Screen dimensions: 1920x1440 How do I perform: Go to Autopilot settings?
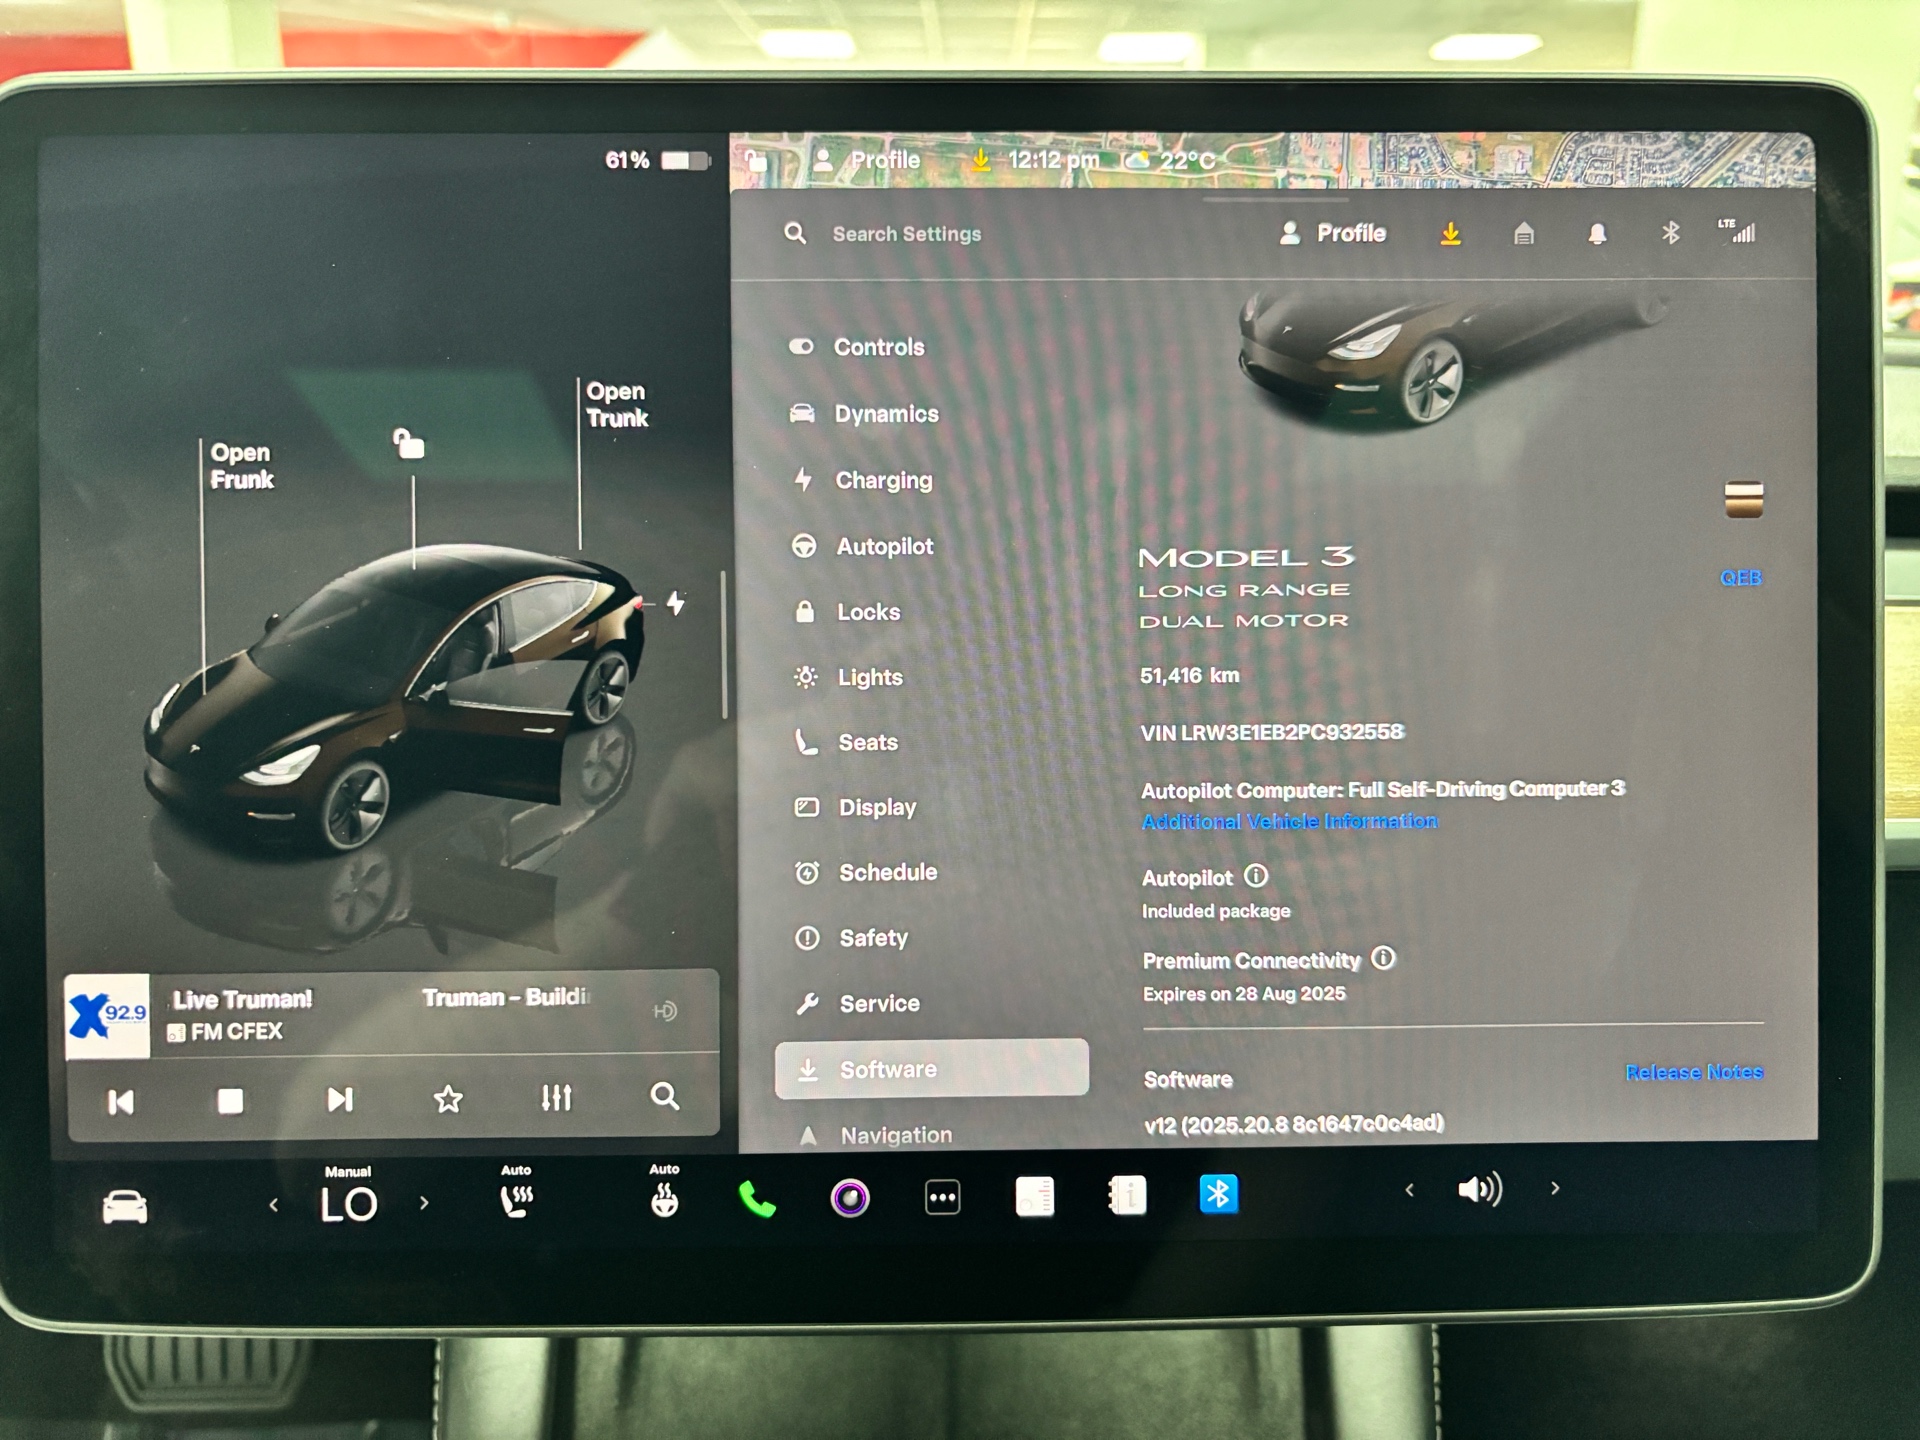tap(863, 546)
